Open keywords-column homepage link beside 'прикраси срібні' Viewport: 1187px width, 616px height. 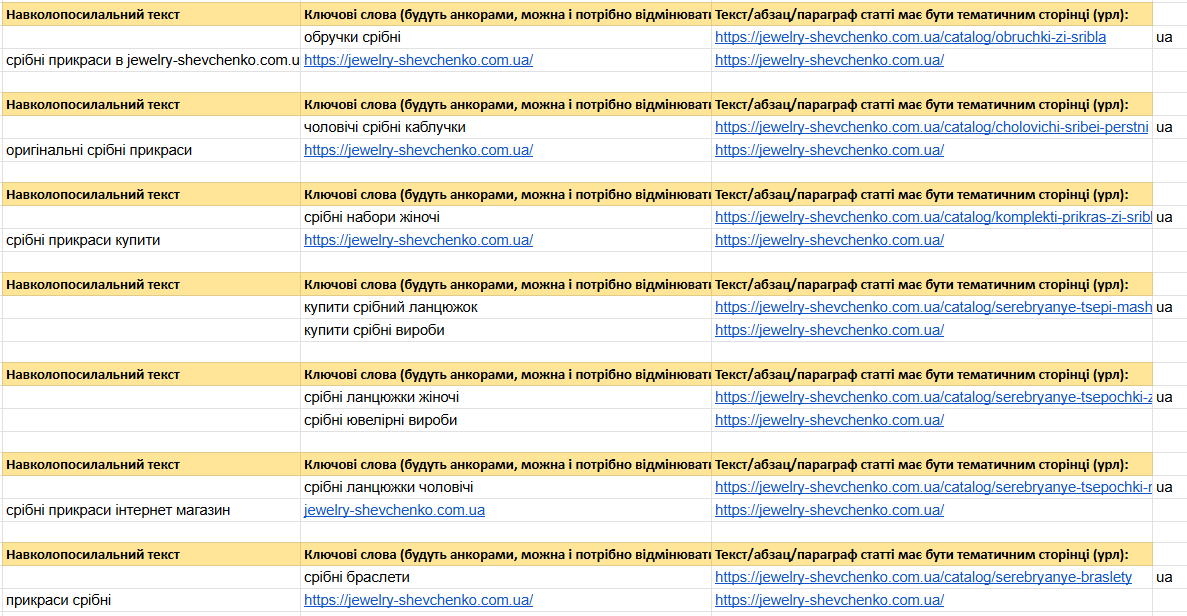[418, 600]
